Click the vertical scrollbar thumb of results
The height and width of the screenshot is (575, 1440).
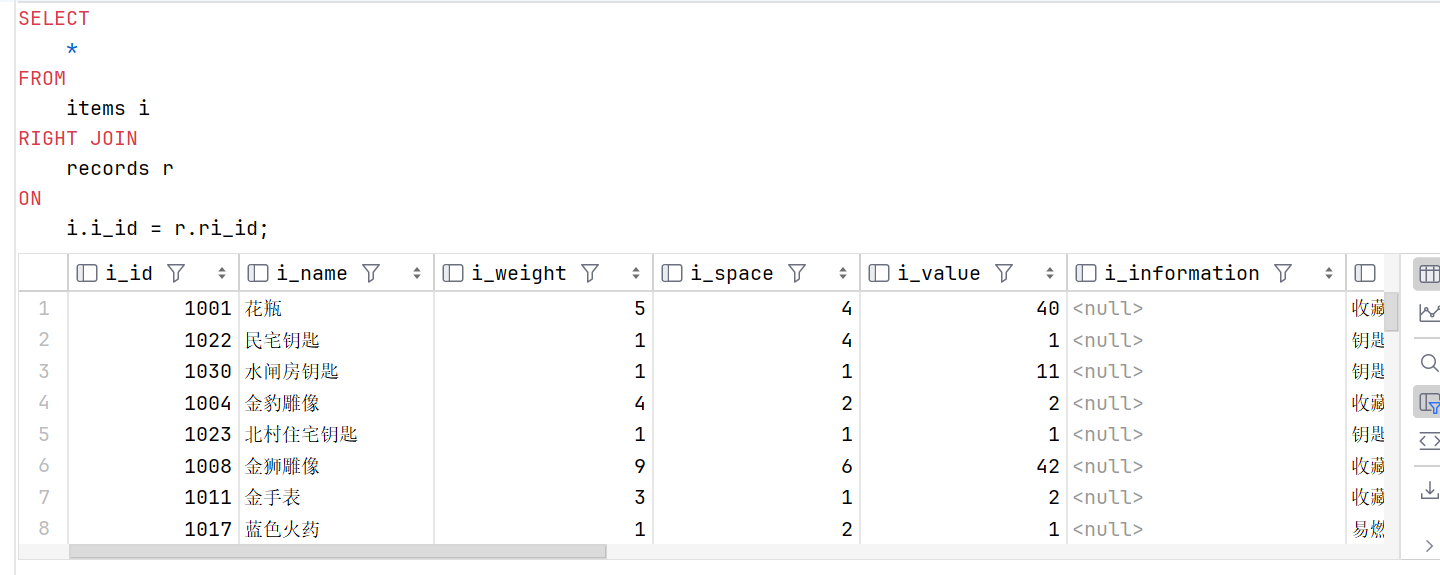click(1391, 311)
